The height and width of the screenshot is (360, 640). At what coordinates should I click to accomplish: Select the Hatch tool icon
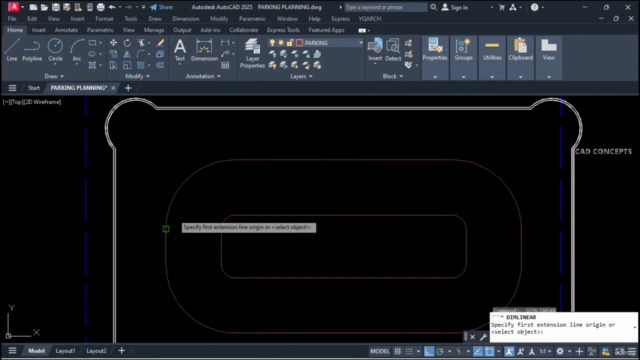(x=93, y=65)
